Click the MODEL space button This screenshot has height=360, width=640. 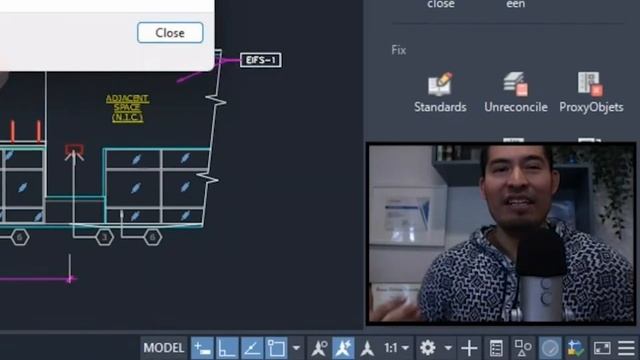pyautogui.click(x=164, y=348)
